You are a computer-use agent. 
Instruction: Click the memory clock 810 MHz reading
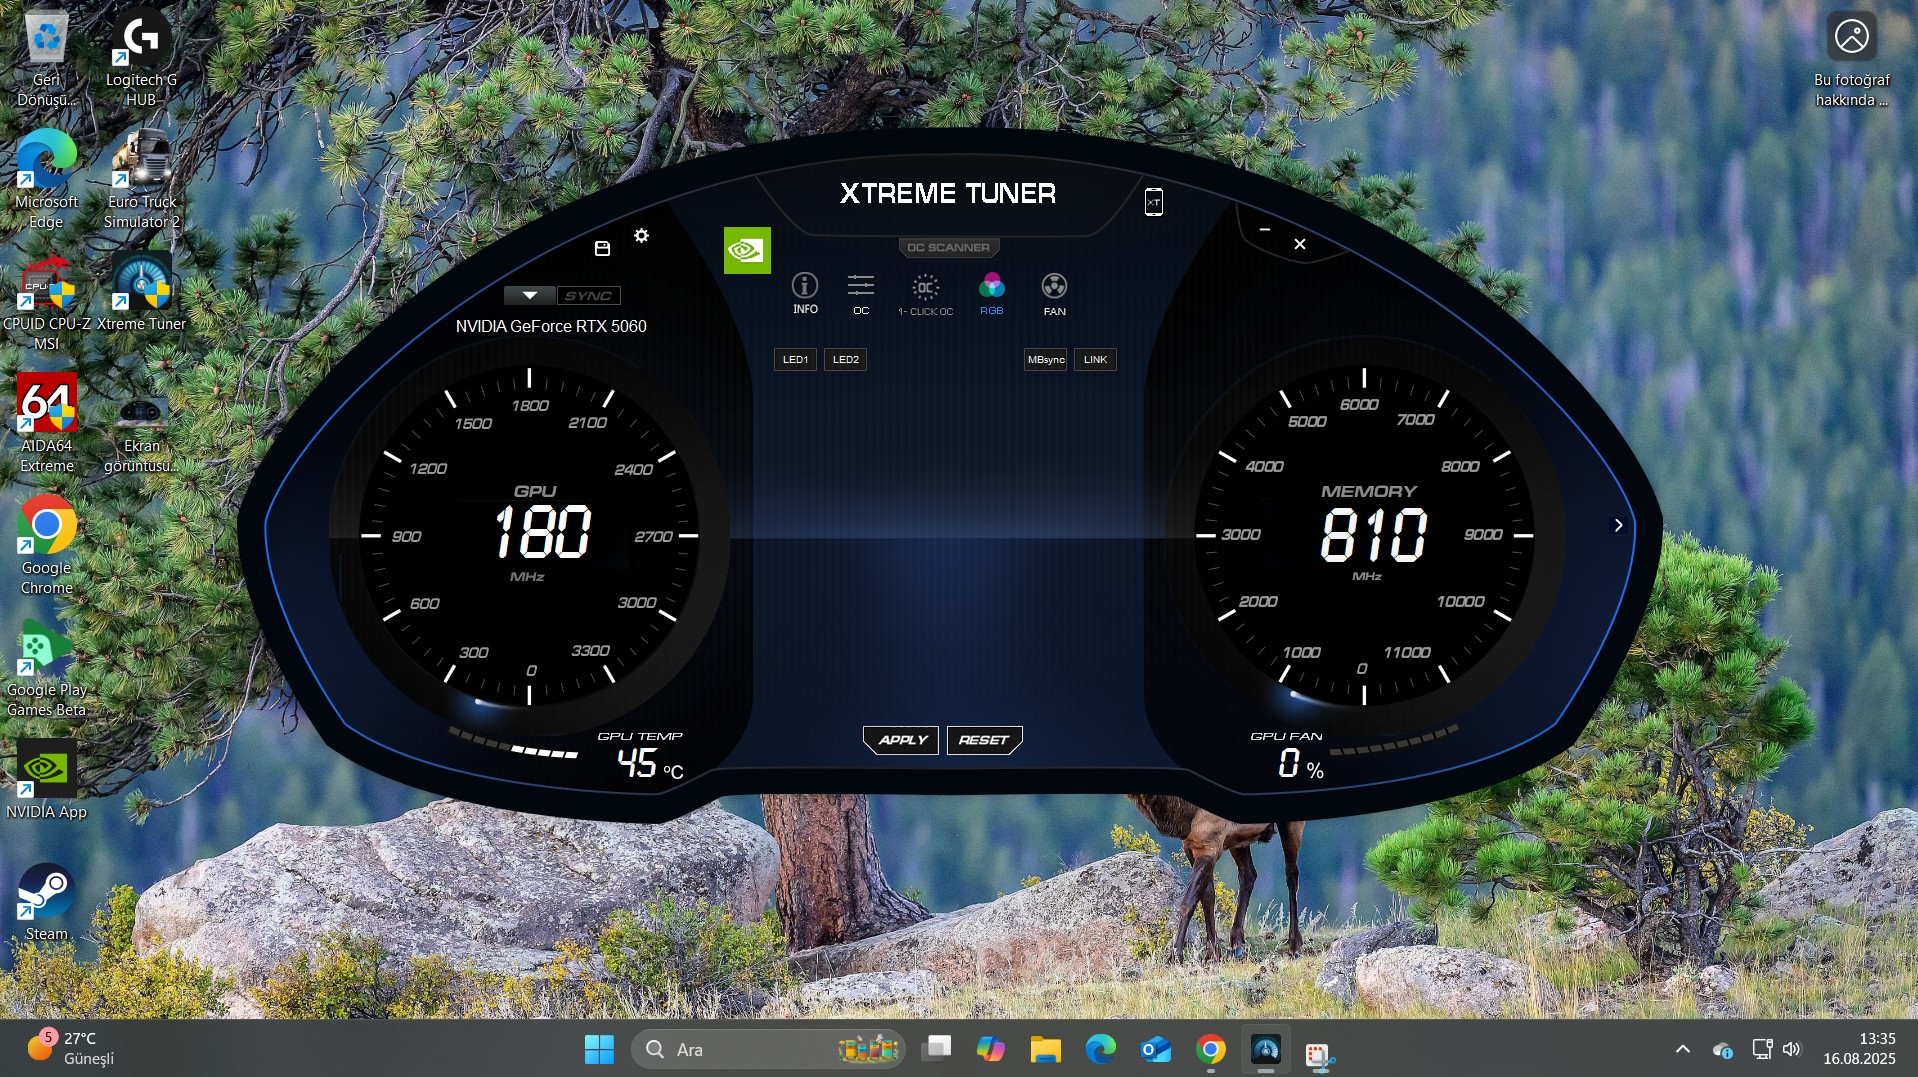point(1374,534)
